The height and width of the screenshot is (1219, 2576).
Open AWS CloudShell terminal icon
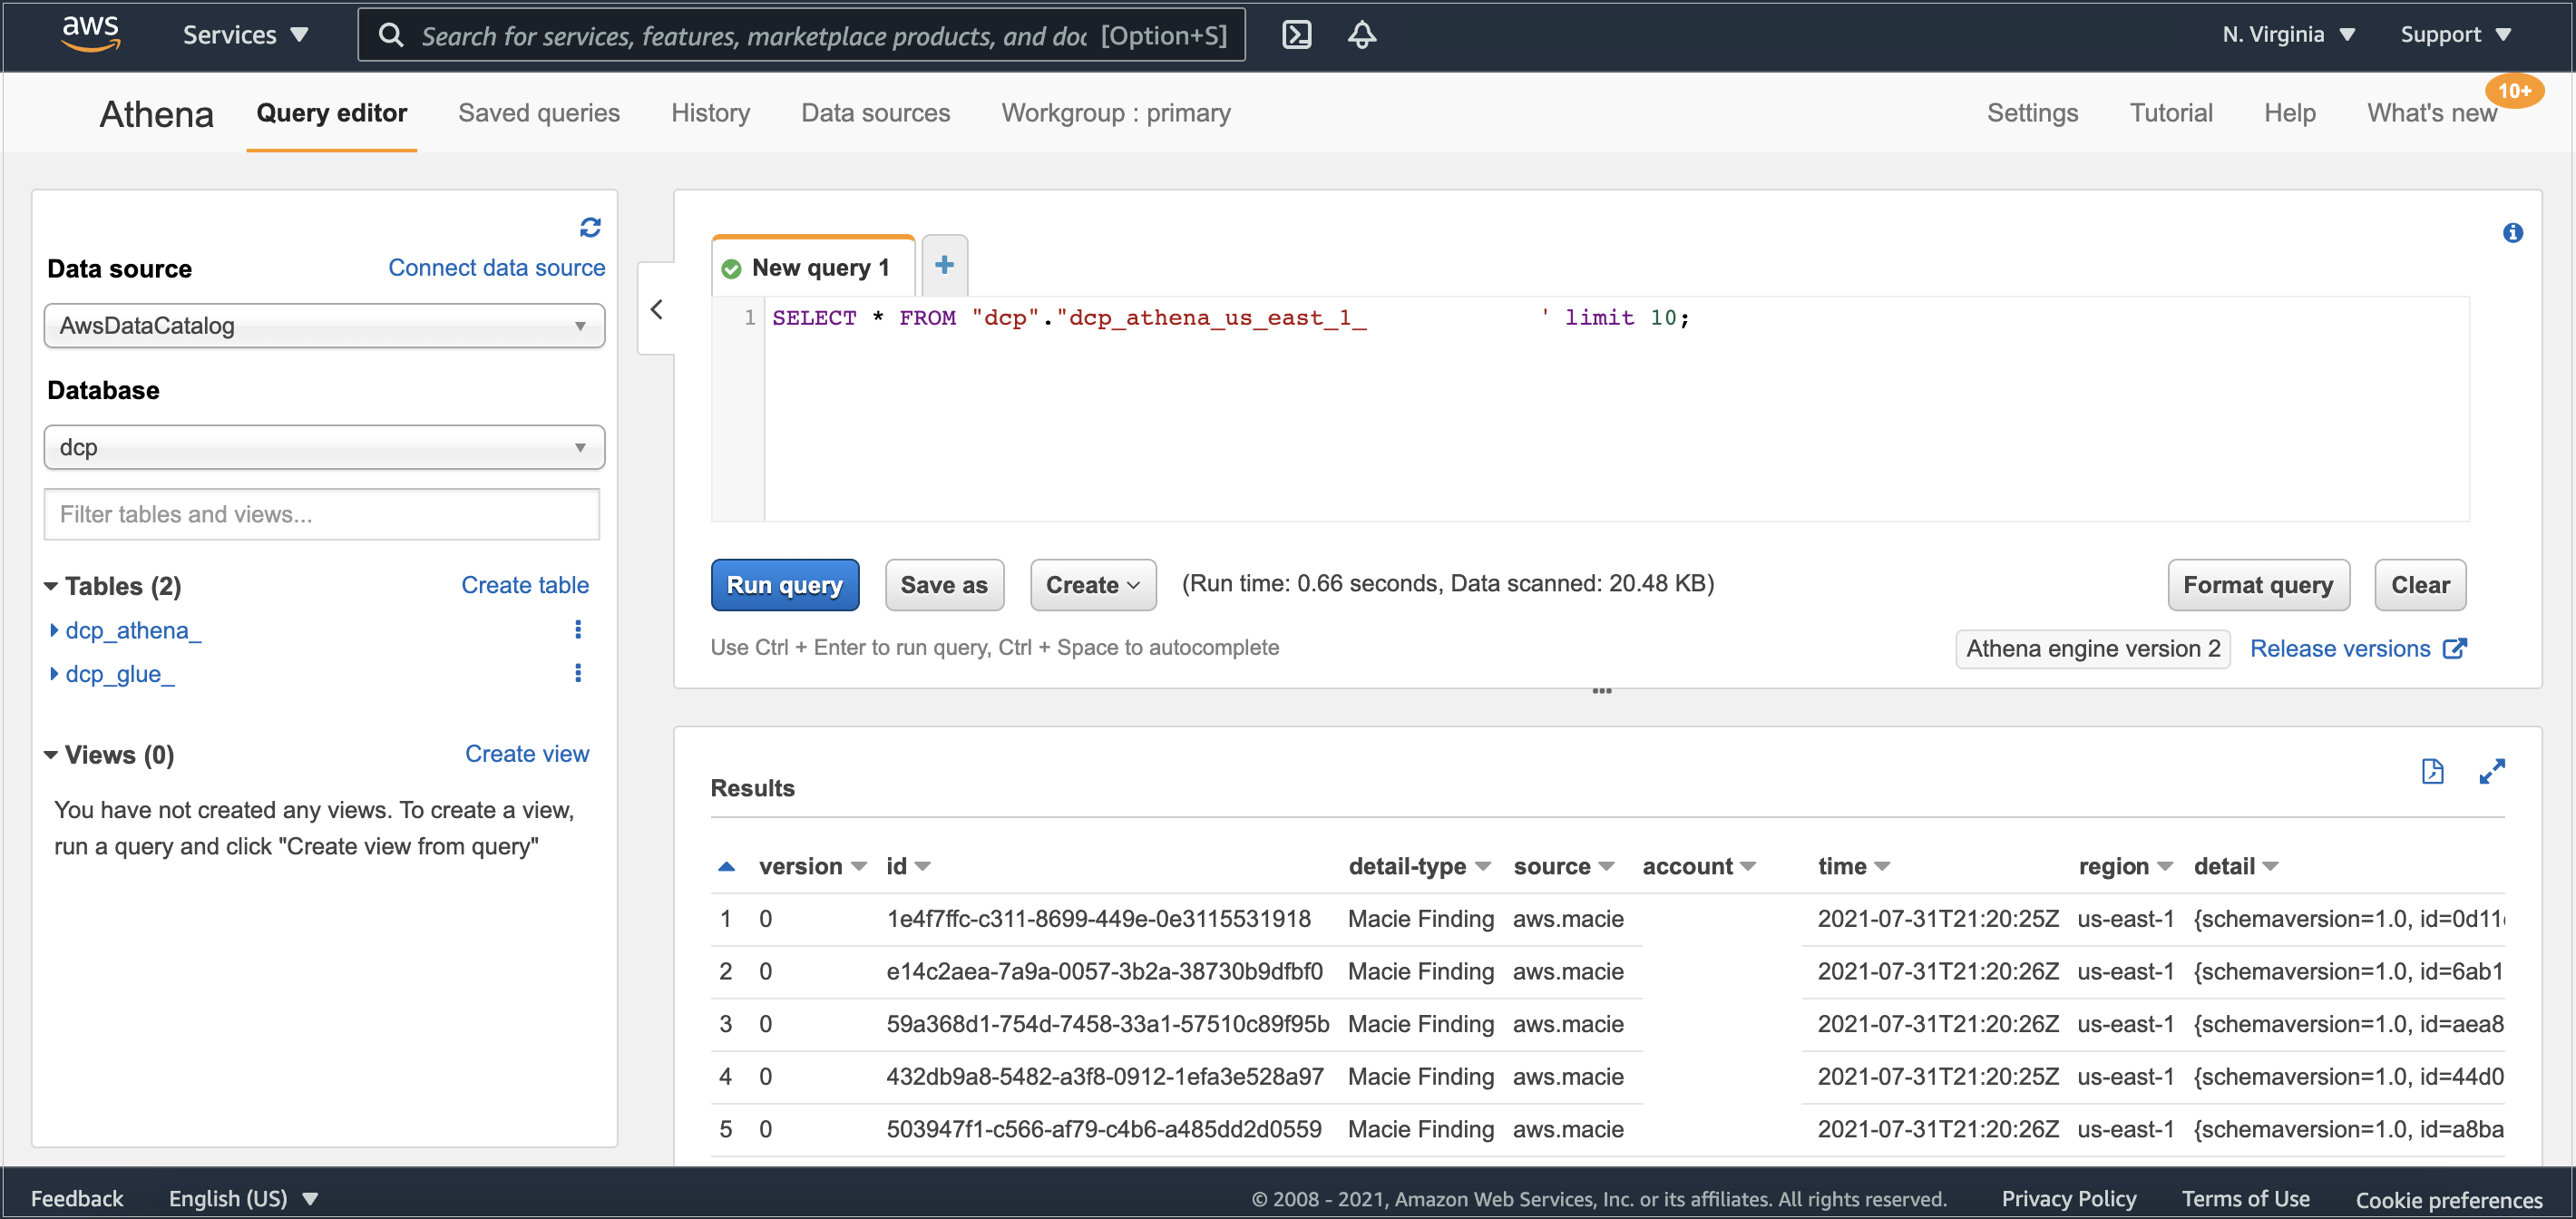click(1296, 35)
